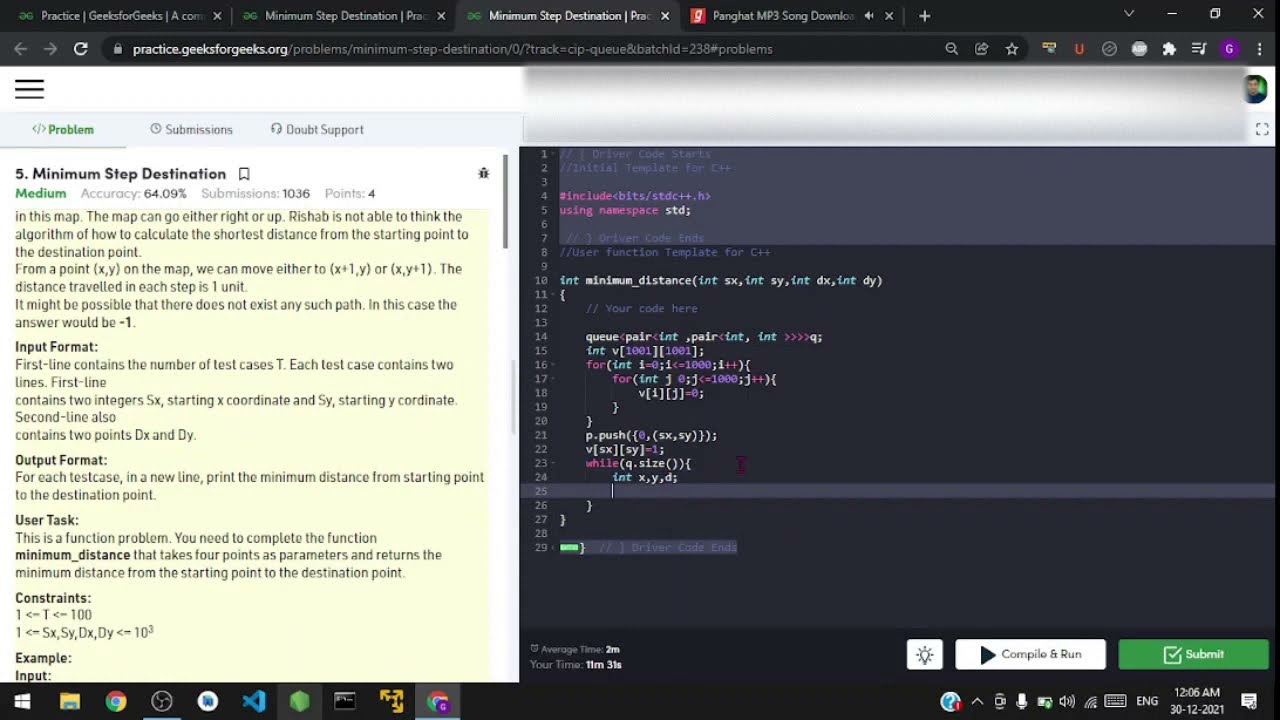This screenshot has width=1280, height=720.
Task: Open a new browser tab
Action: (x=924, y=16)
